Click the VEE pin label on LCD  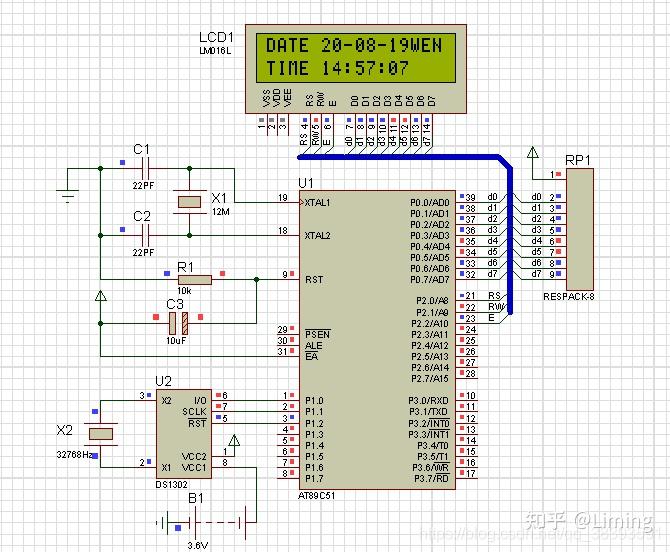(288, 97)
